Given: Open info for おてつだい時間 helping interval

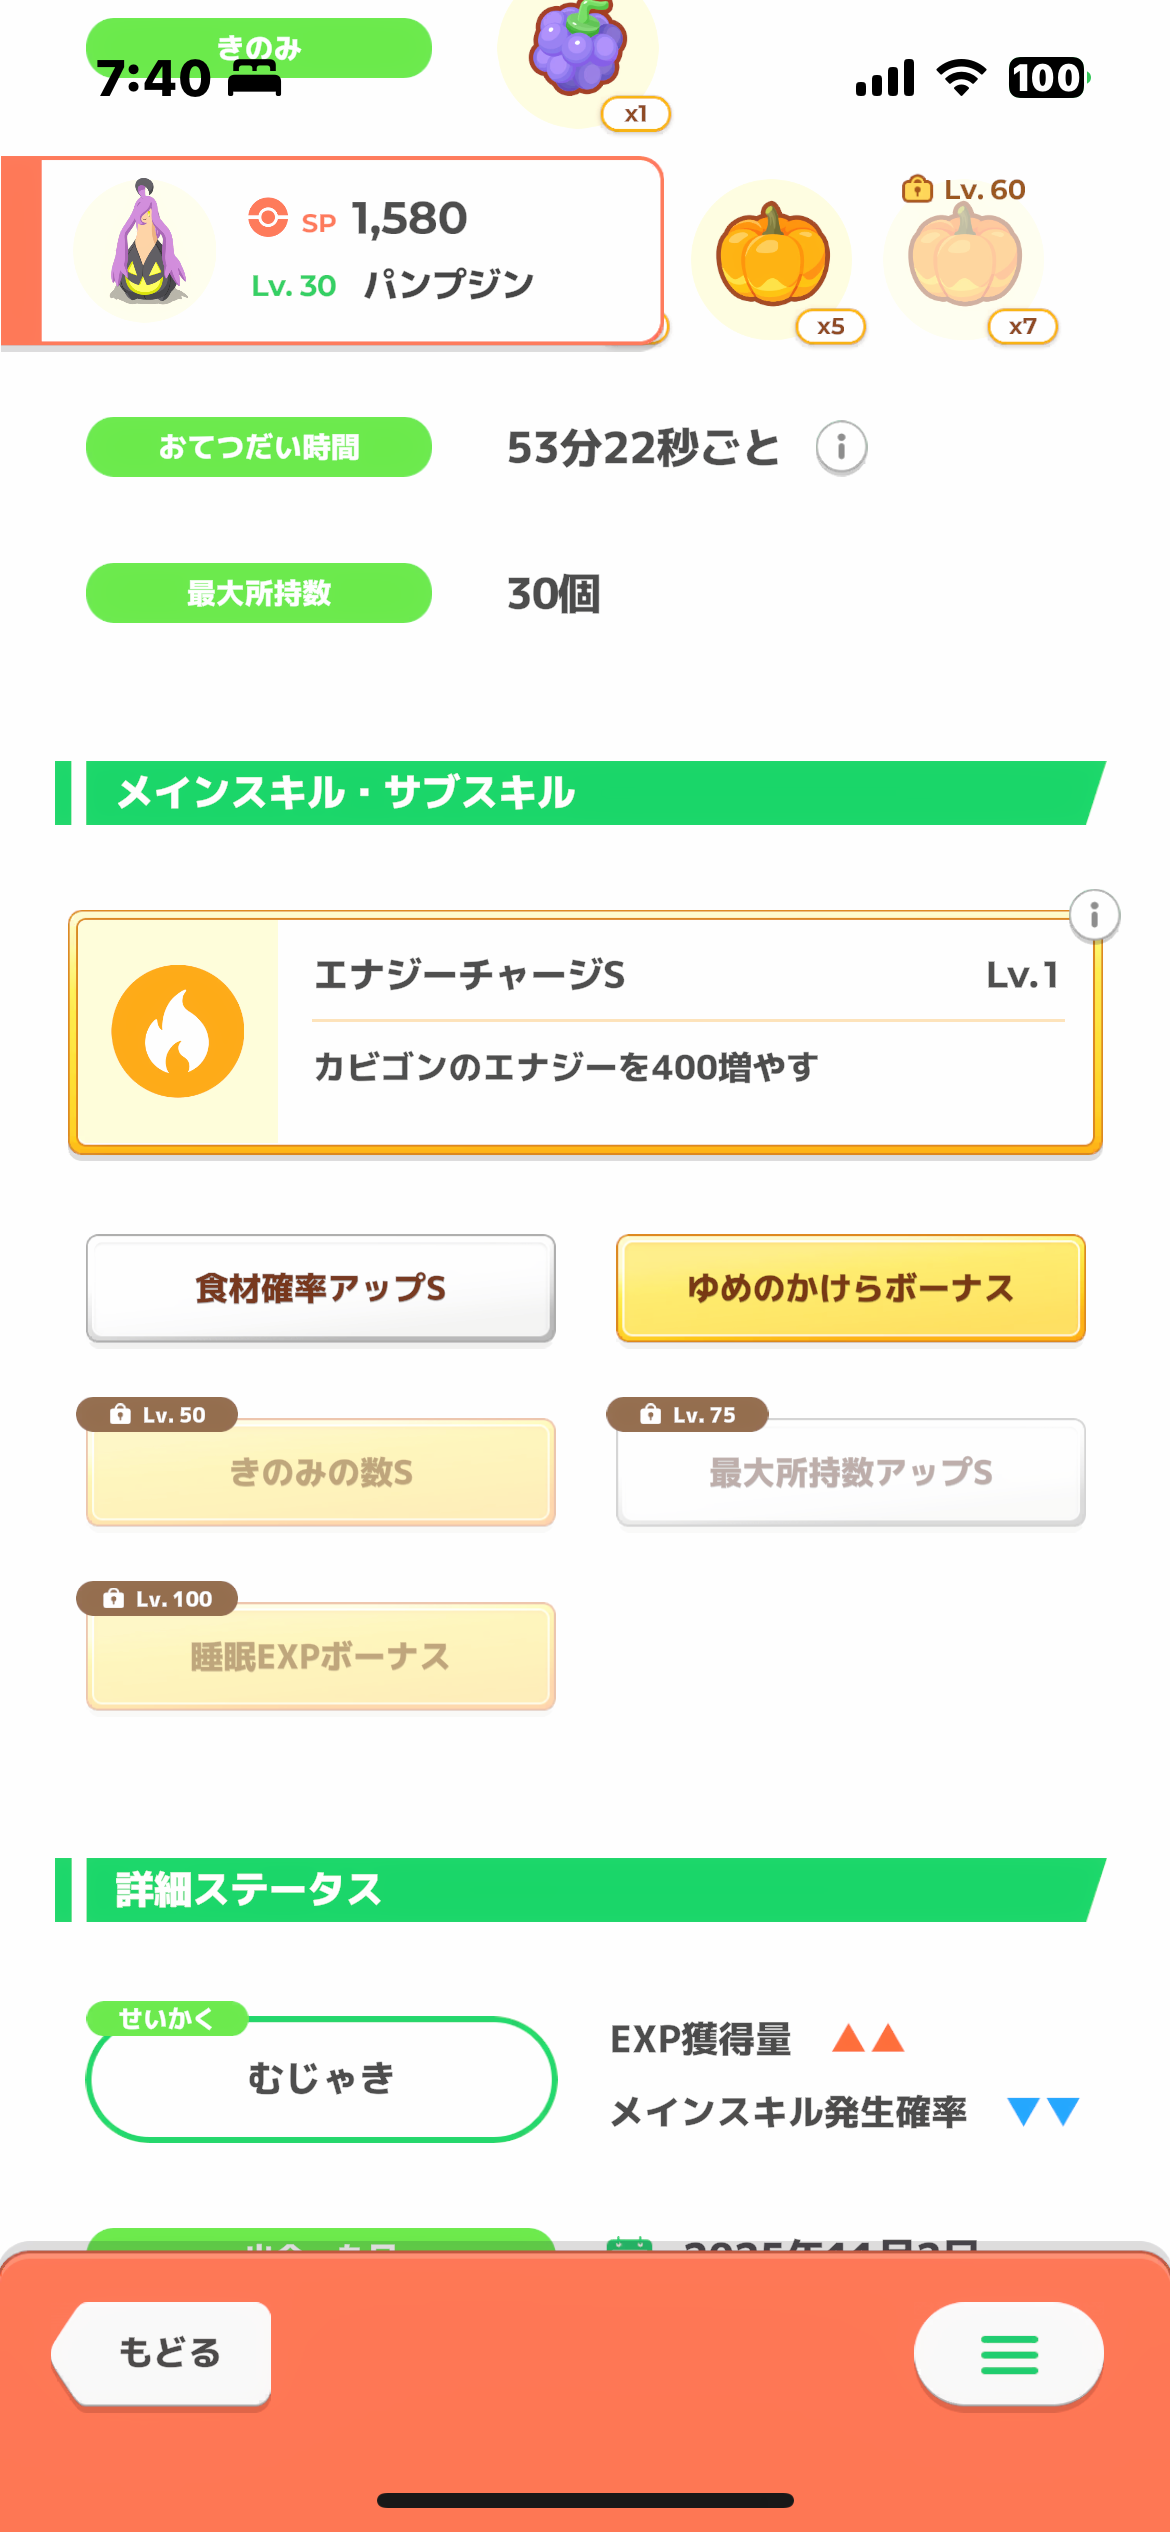Looking at the screenshot, I should click(841, 447).
